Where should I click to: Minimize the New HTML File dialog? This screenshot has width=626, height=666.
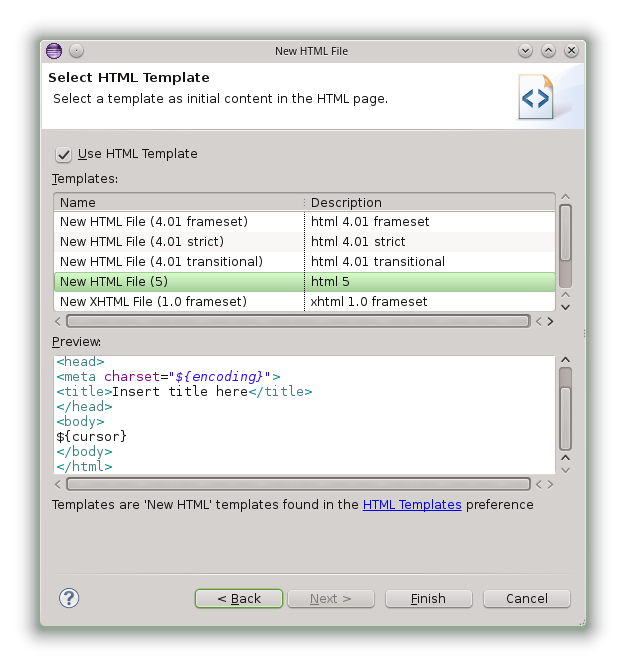point(525,51)
